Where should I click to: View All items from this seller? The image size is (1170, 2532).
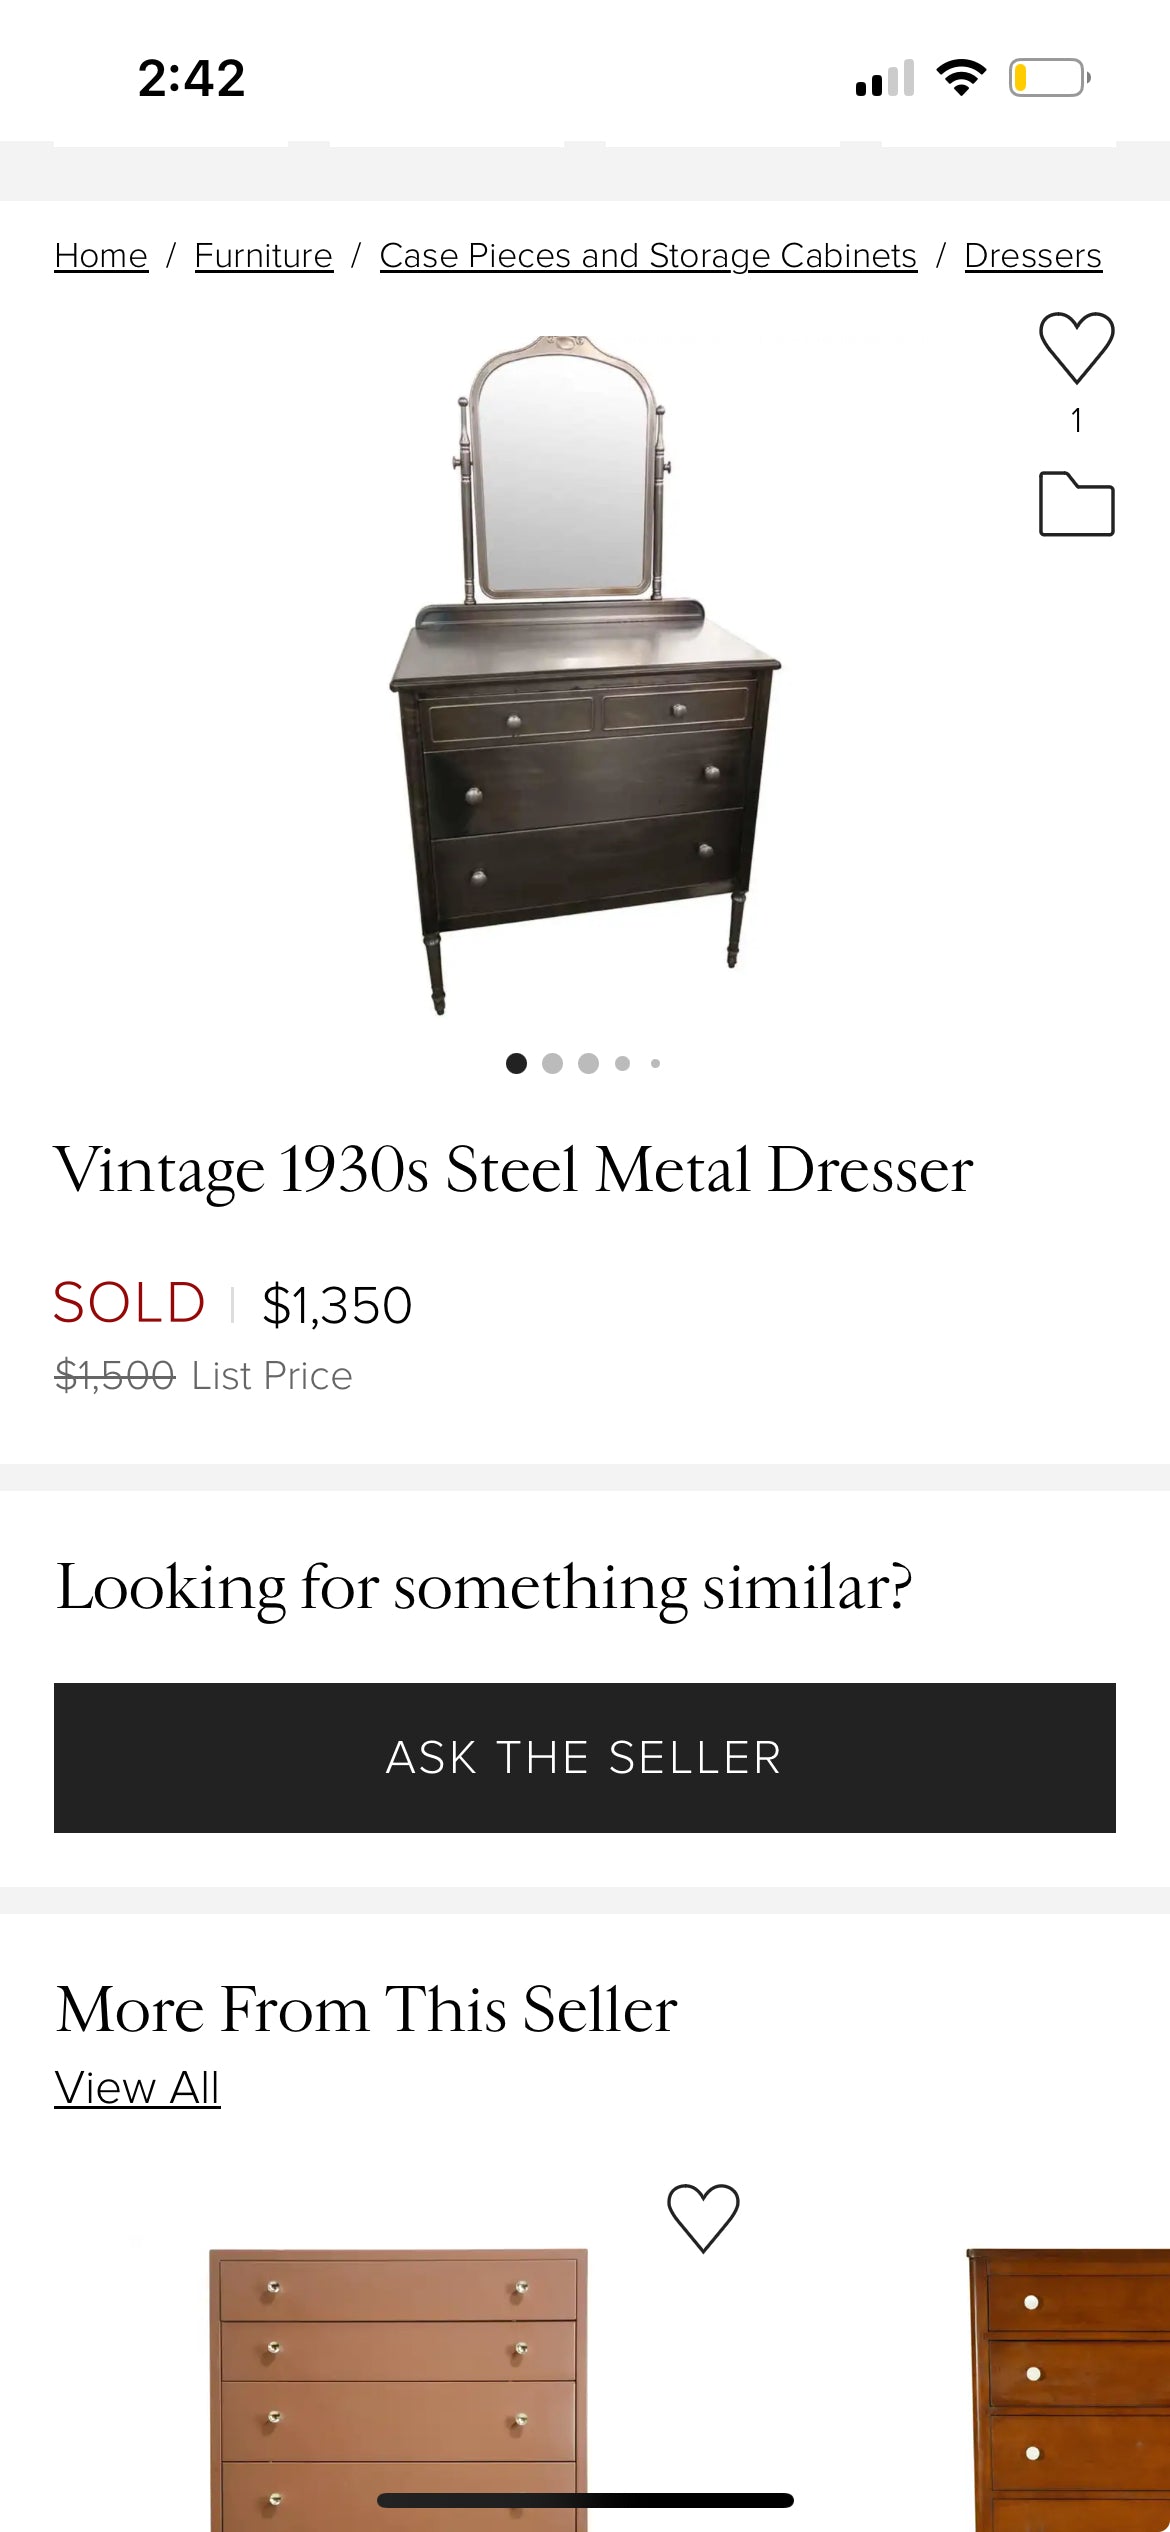137,2088
